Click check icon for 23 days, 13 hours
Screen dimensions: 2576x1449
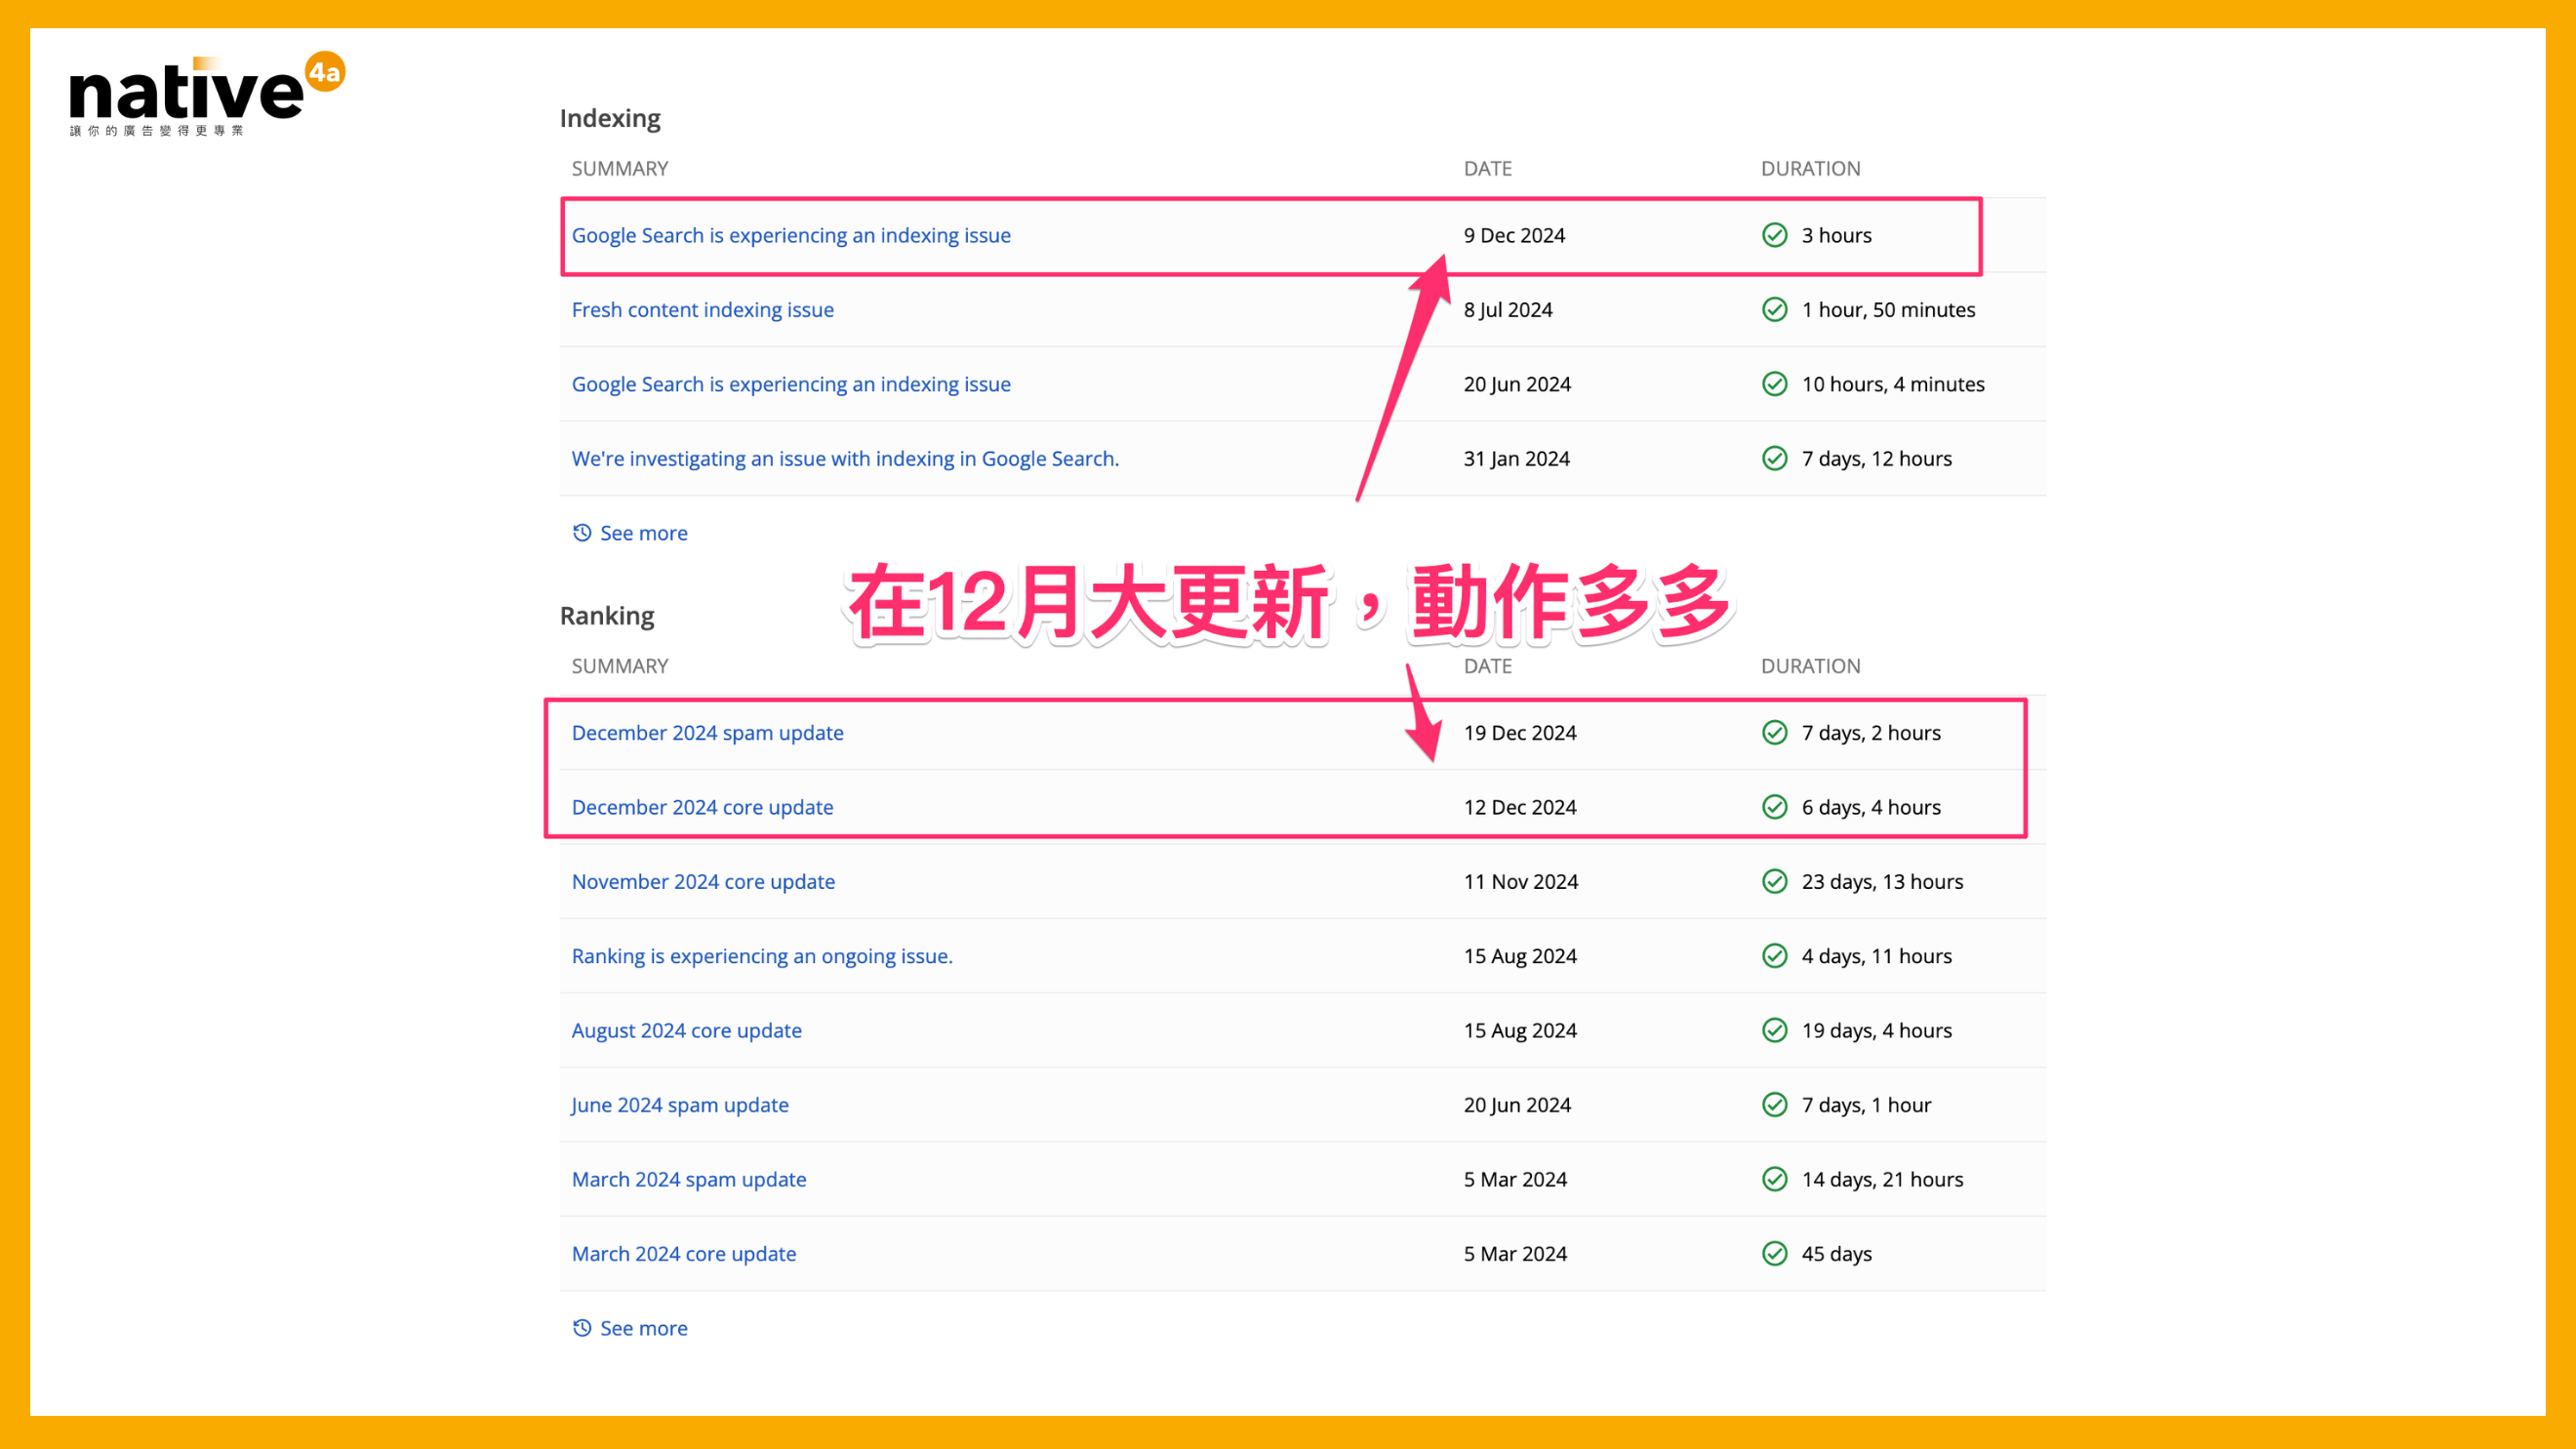coord(1774,881)
